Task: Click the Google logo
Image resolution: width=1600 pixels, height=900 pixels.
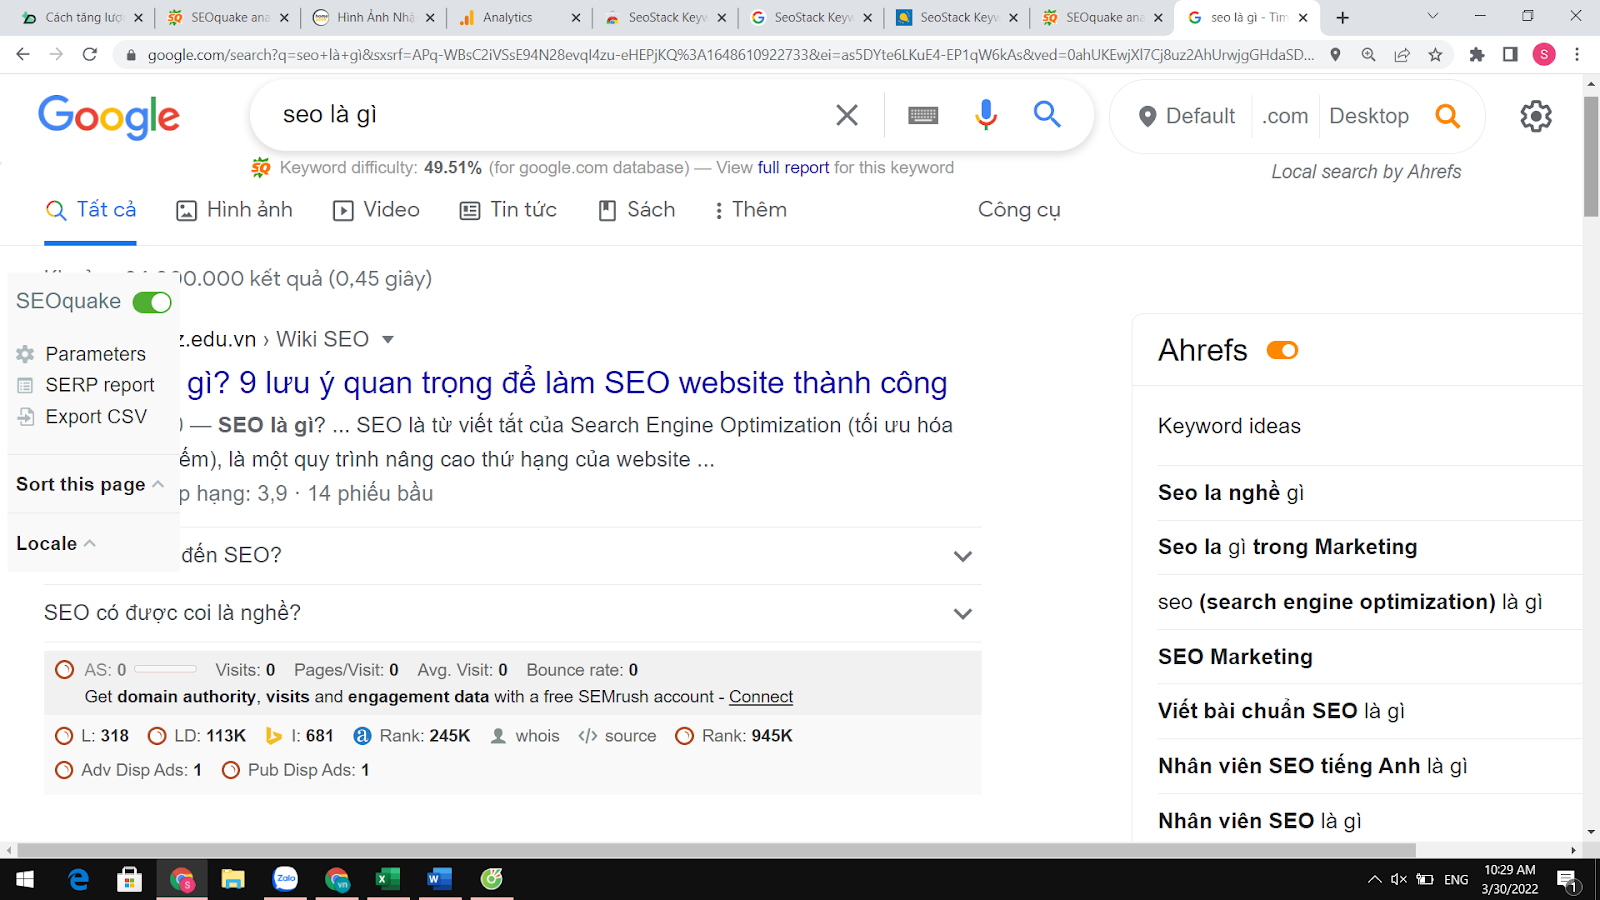Action: [109, 117]
